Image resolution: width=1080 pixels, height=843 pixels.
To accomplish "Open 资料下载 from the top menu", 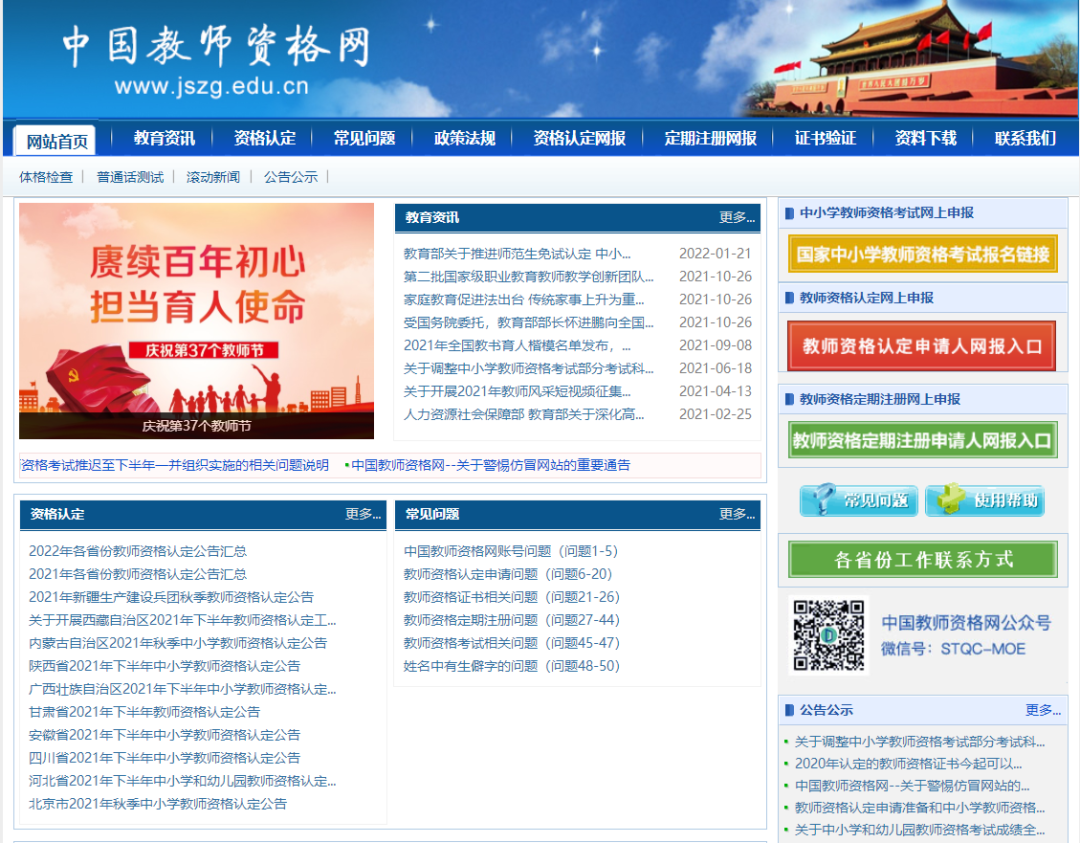I will click(x=925, y=138).
